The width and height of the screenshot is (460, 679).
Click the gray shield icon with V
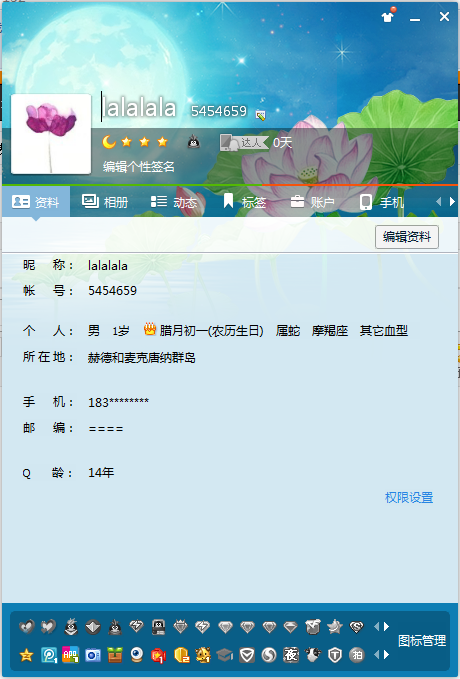click(247, 655)
